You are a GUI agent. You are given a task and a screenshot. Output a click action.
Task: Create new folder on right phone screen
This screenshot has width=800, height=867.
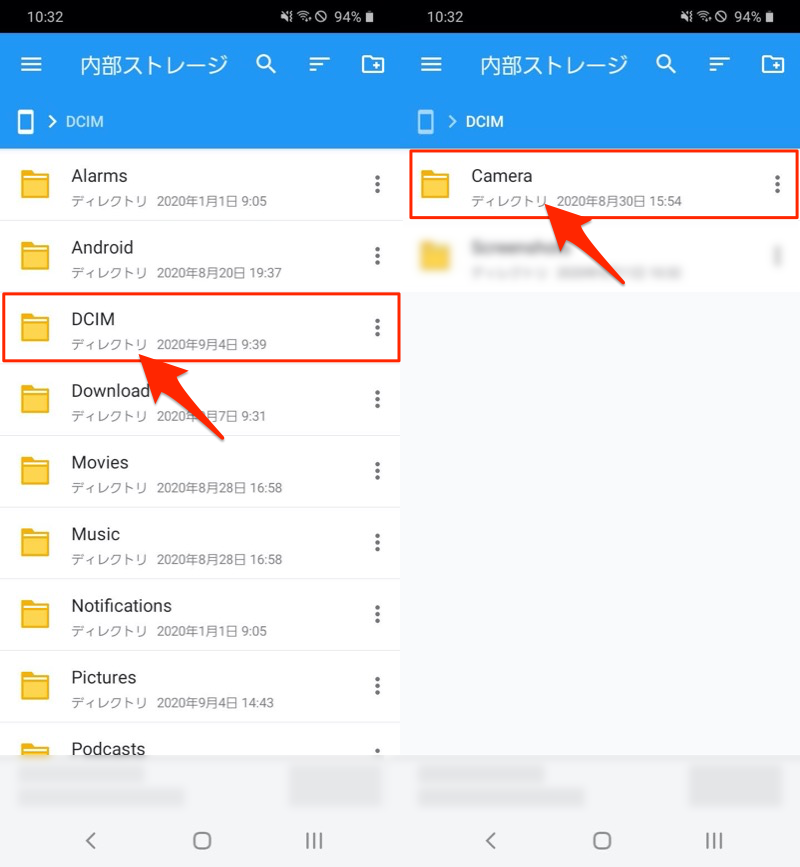coord(772,65)
